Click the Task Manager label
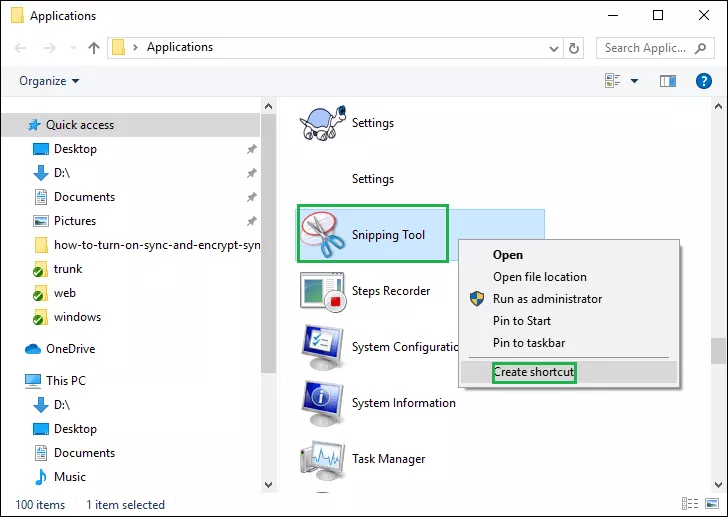This screenshot has width=728, height=517. click(389, 459)
